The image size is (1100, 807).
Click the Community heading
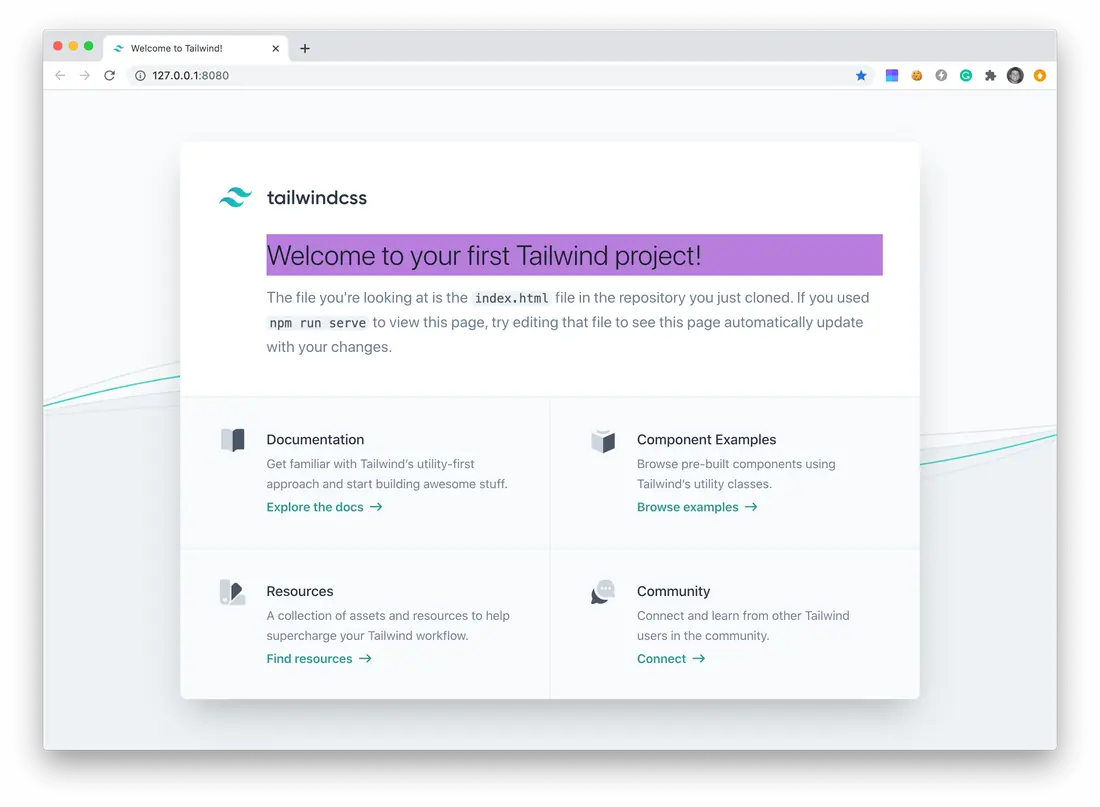(673, 592)
